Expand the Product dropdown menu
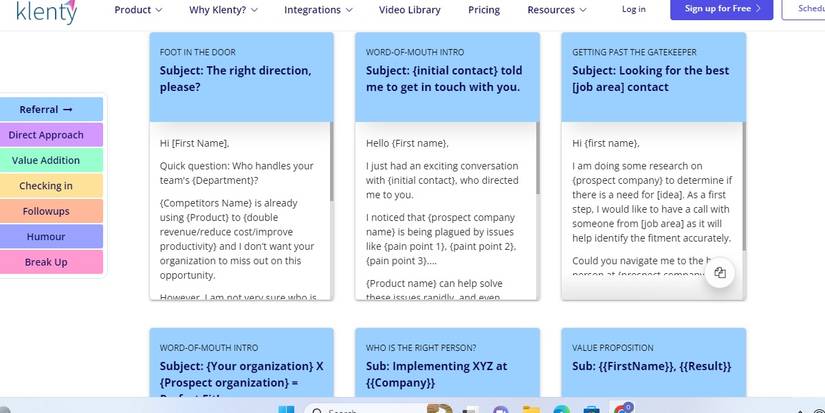This screenshot has width=825, height=413. (138, 10)
